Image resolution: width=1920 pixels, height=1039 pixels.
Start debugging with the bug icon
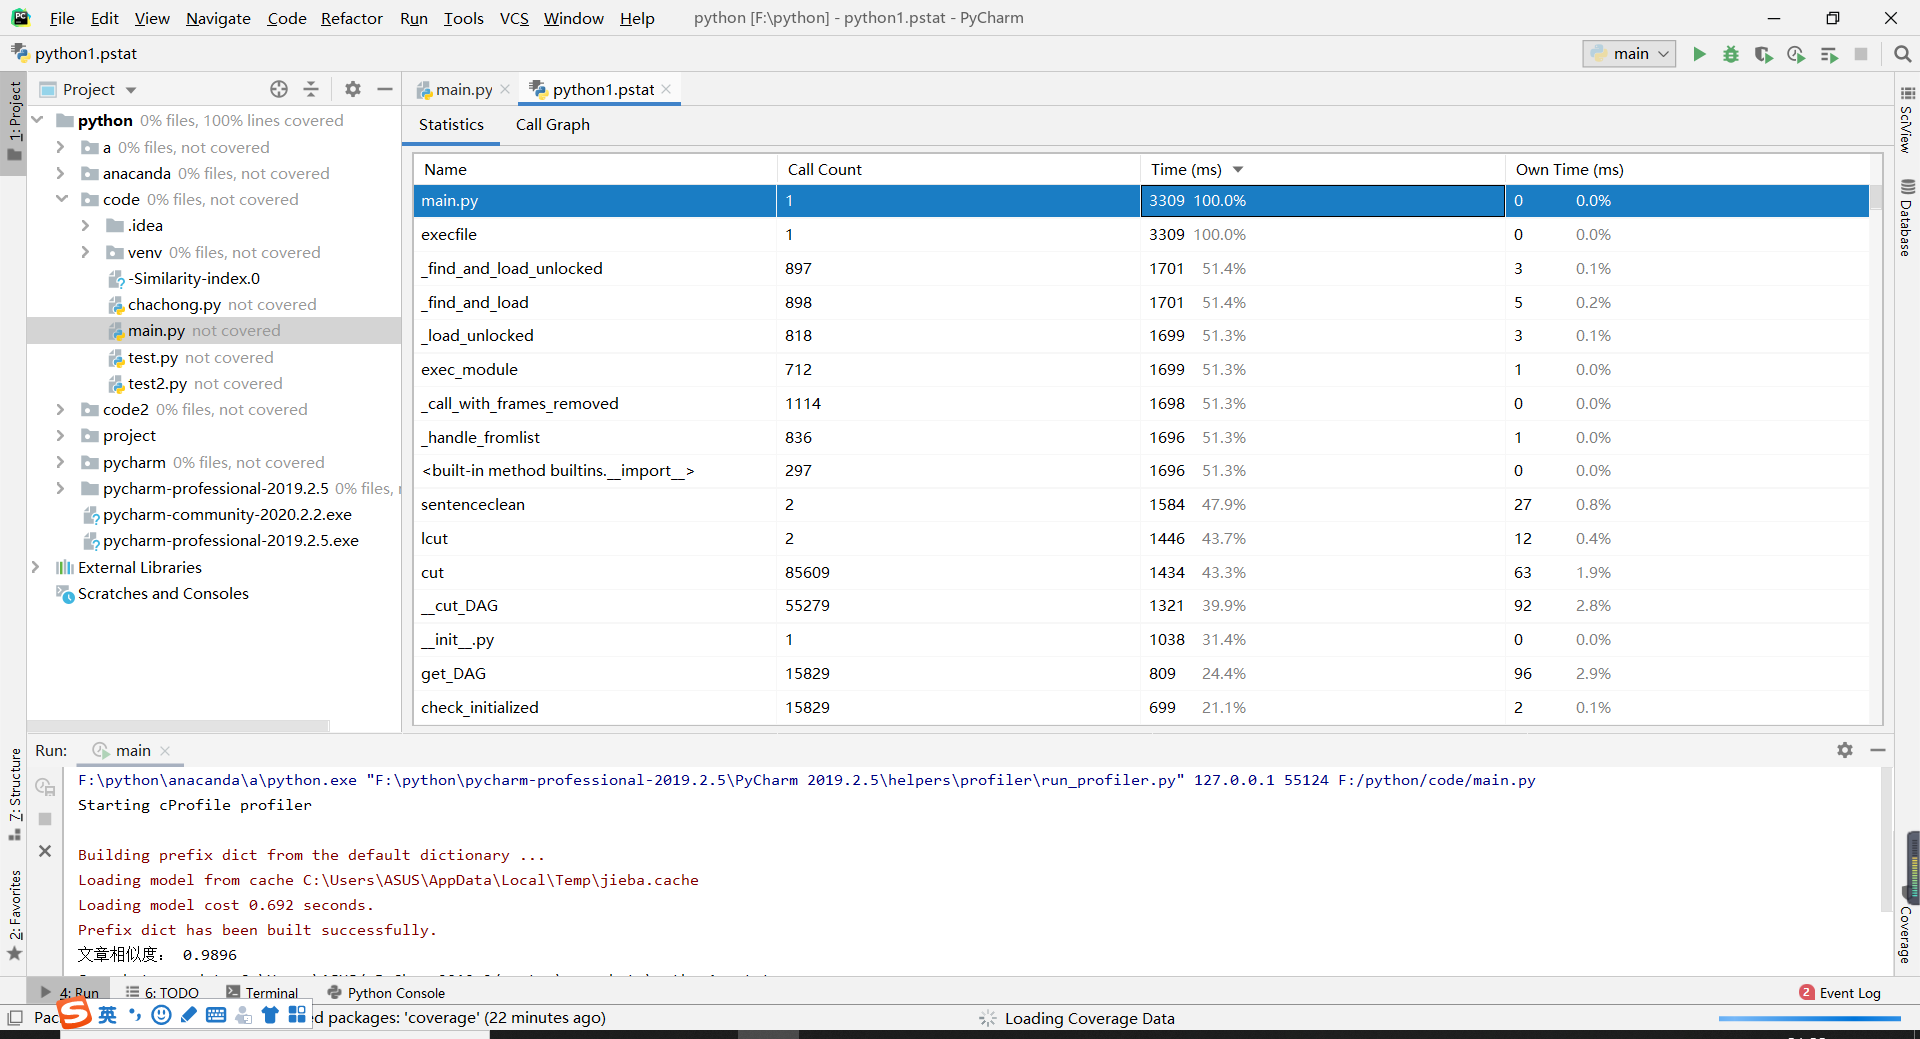(x=1731, y=54)
